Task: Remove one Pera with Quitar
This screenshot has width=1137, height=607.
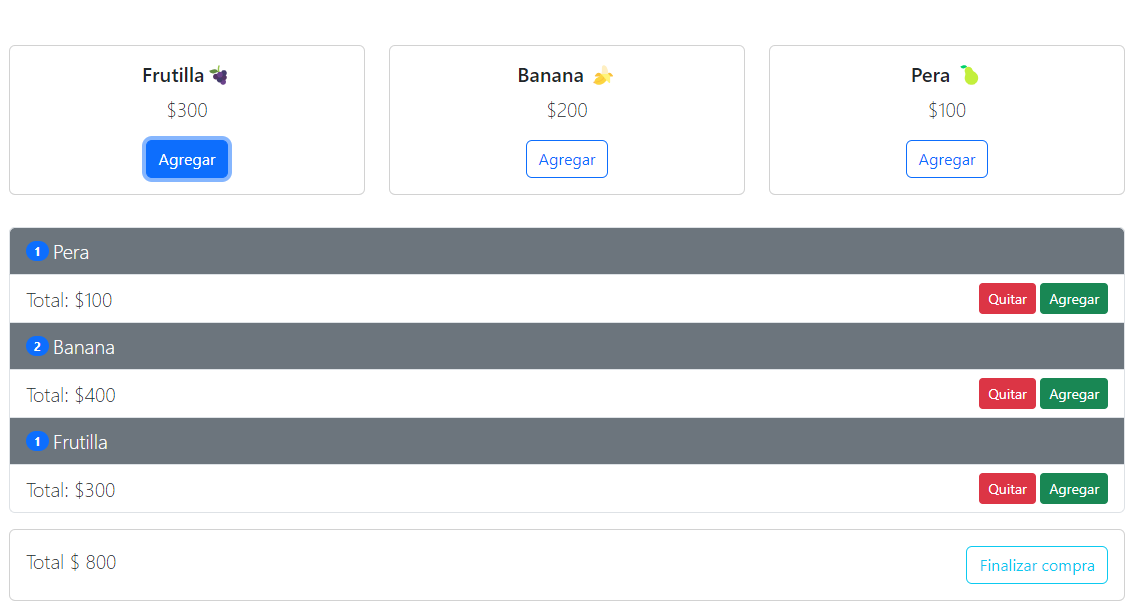Action: tap(1007, 299)
